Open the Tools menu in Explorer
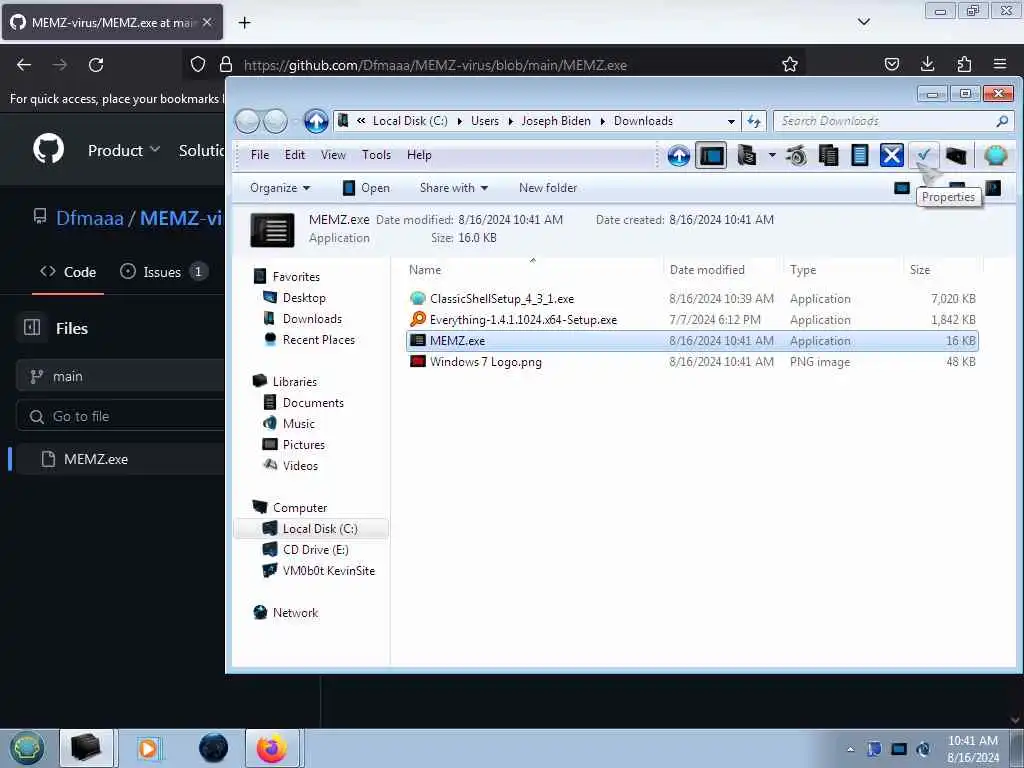 [x=376, y=155]
